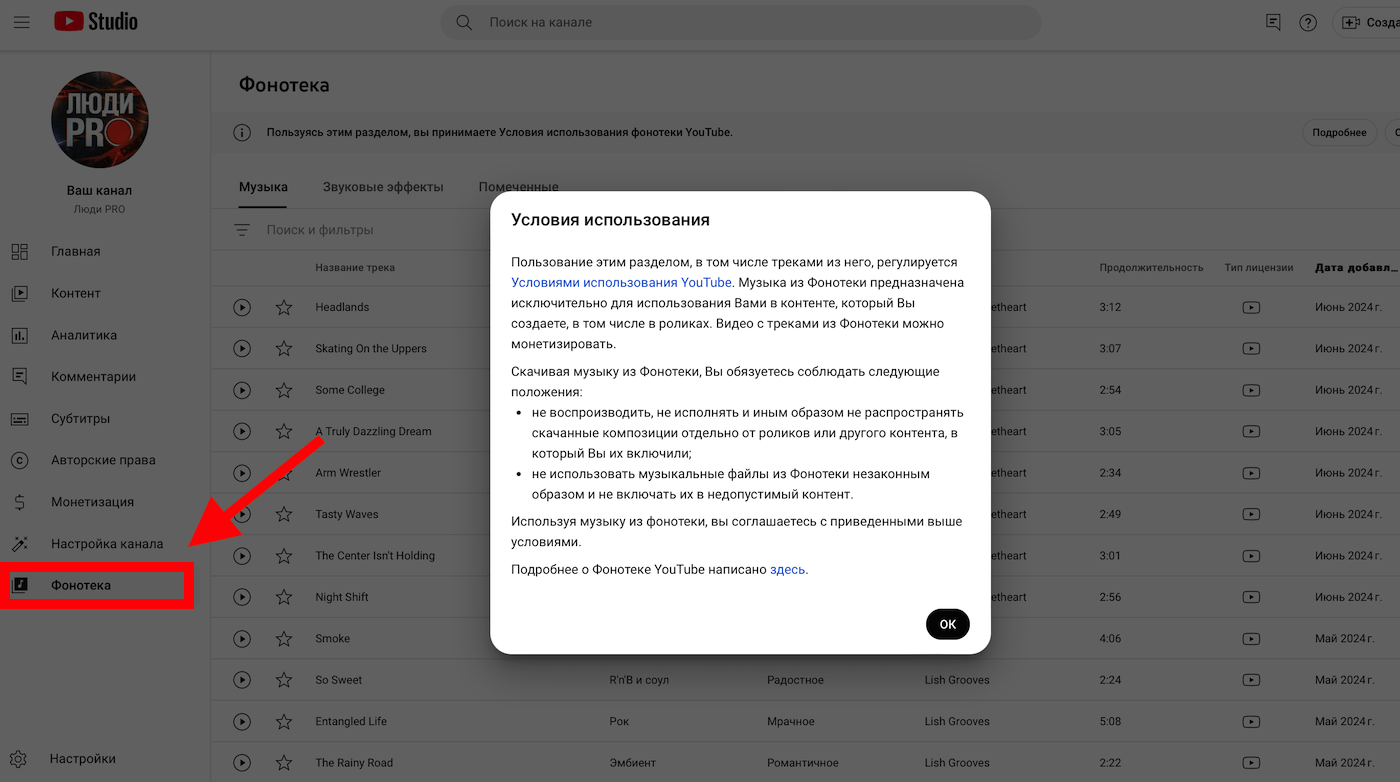
Task: Click Мрачное mood in Entangled Life row
Action: tap(791, 721)
